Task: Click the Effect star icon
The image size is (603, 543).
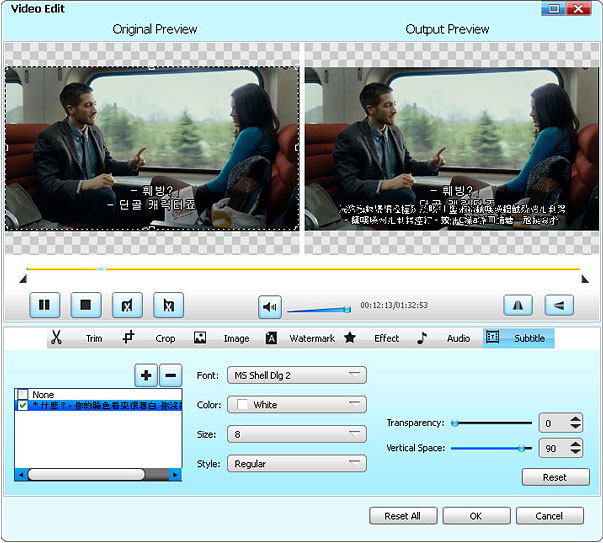Action: click(x=350, y=338)
